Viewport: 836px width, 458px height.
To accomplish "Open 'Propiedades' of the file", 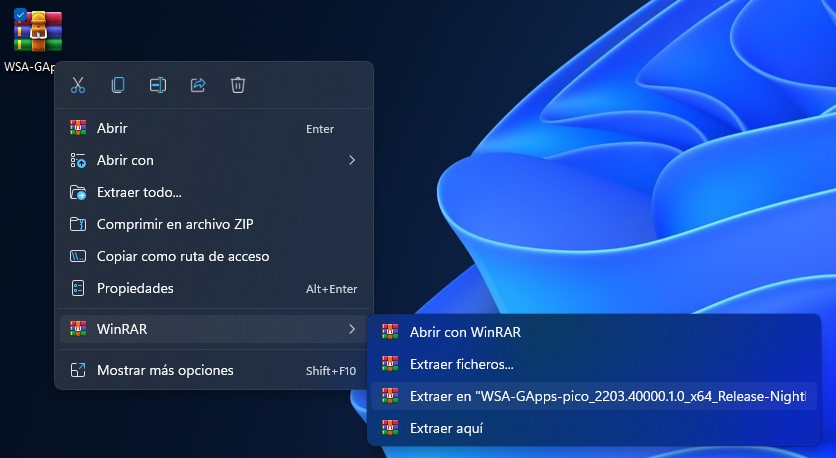I will (135, 288).
